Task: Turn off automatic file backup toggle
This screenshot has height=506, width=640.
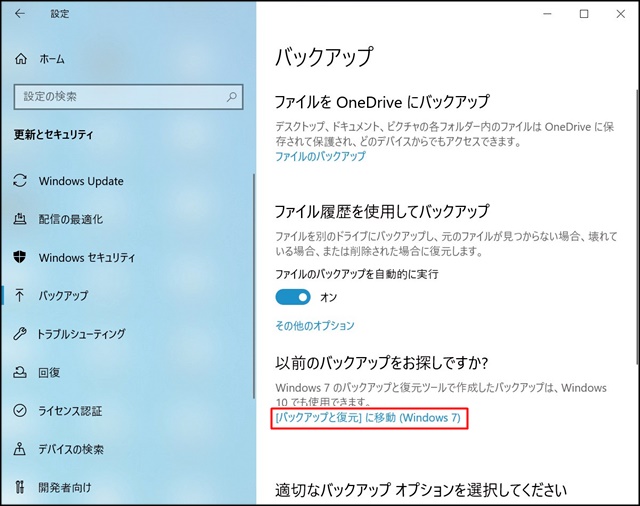Action: tap(293, 297)
